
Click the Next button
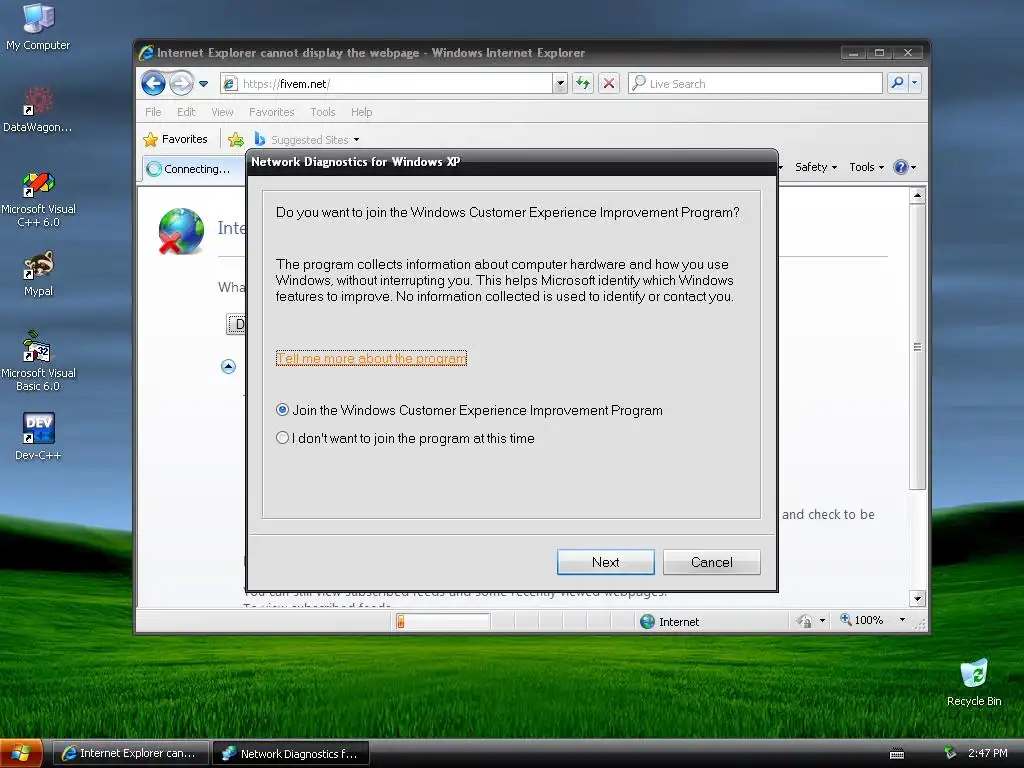pyautogui.click(x=605, y=562)
